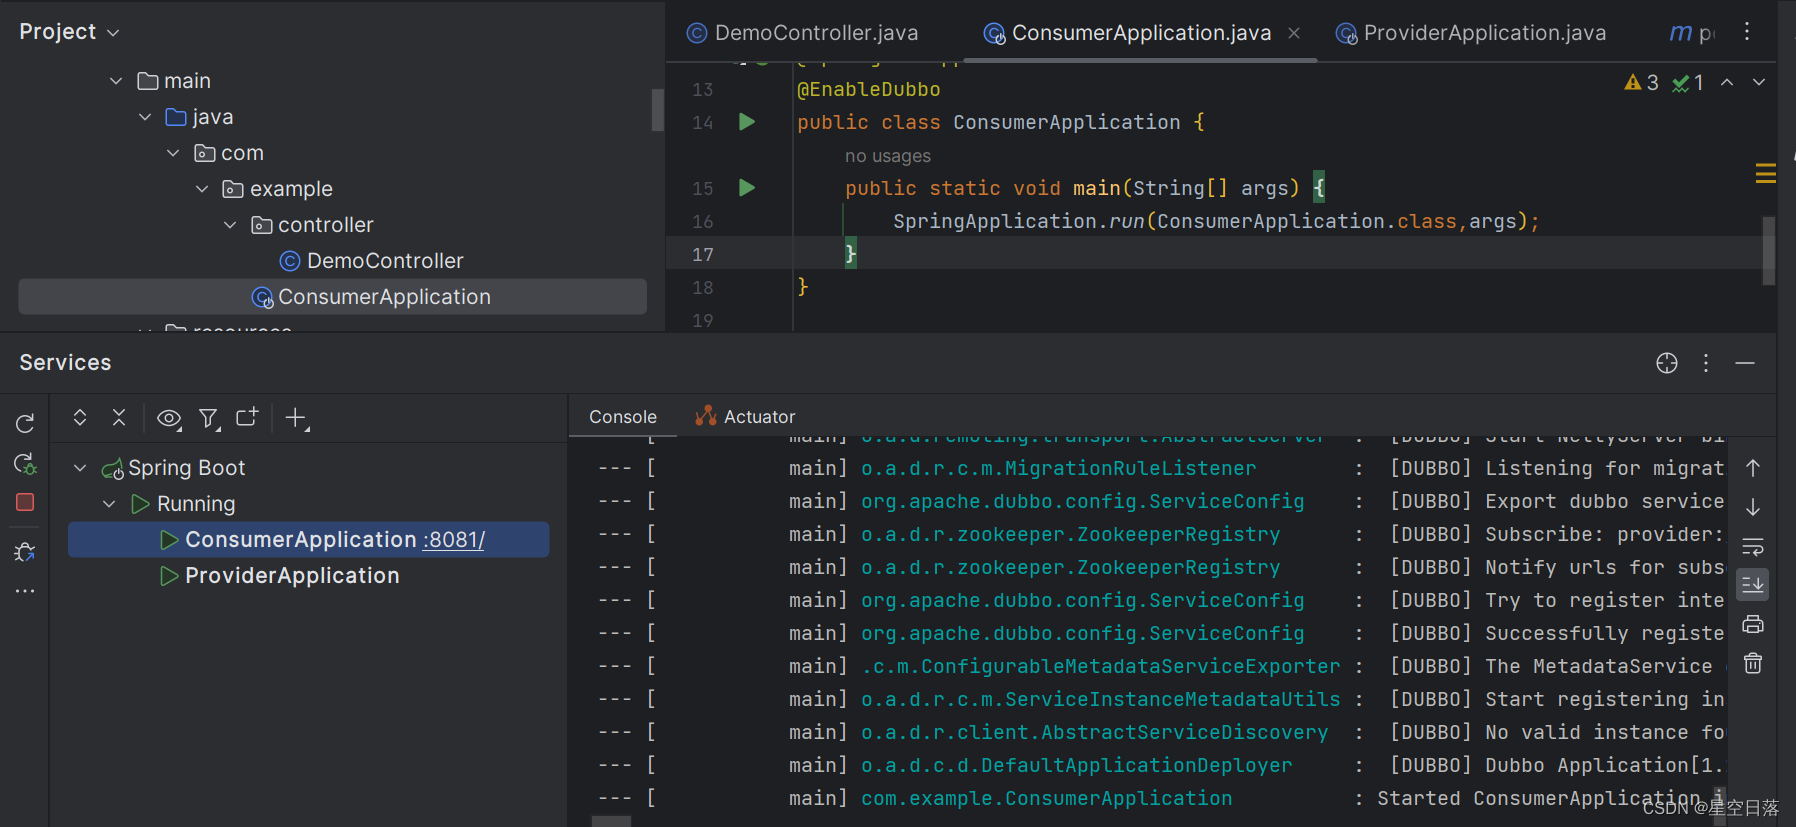Toggle the View options eye icon
The height and width of the screenshot is (827, 1796).
[x=169, y=418]
